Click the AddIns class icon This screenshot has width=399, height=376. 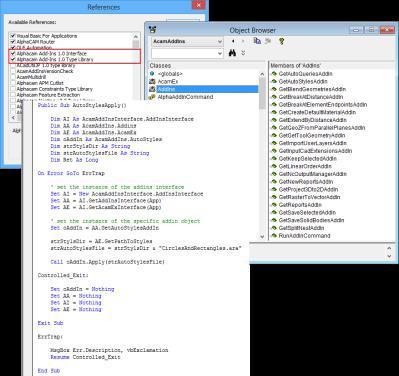[x=152, y=89]
